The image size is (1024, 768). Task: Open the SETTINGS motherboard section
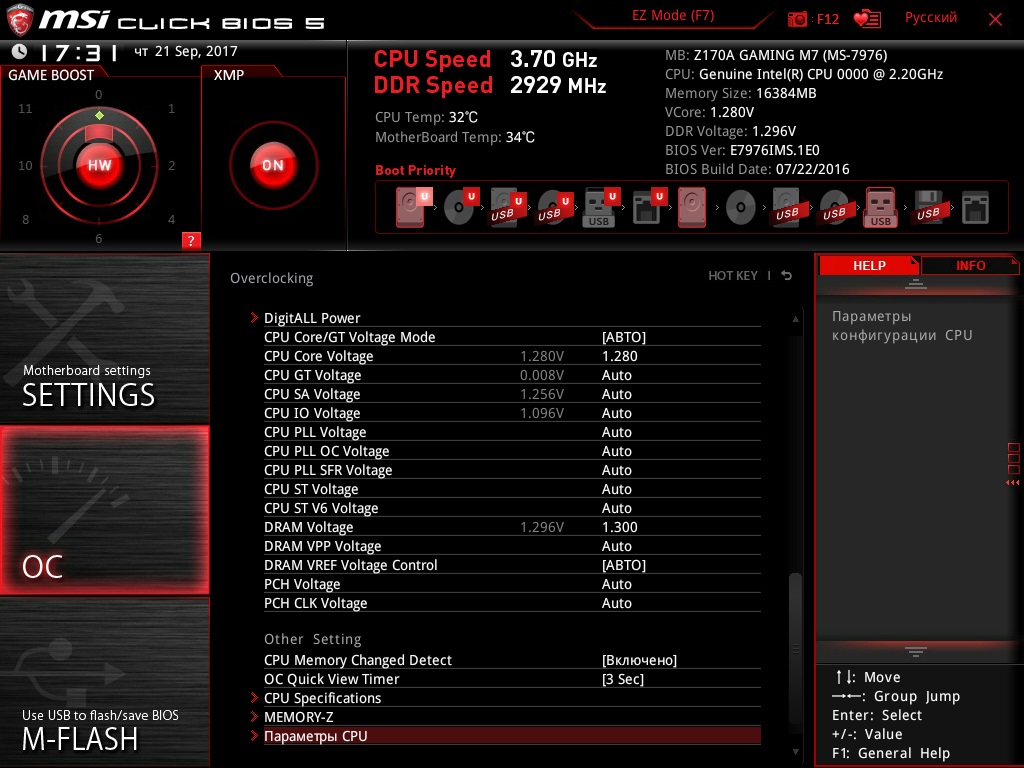pyautogui.click(x=104, y=339)
